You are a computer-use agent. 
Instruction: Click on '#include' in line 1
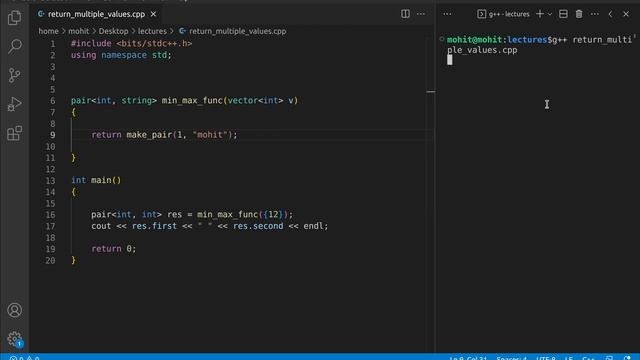tap(91, 44)
